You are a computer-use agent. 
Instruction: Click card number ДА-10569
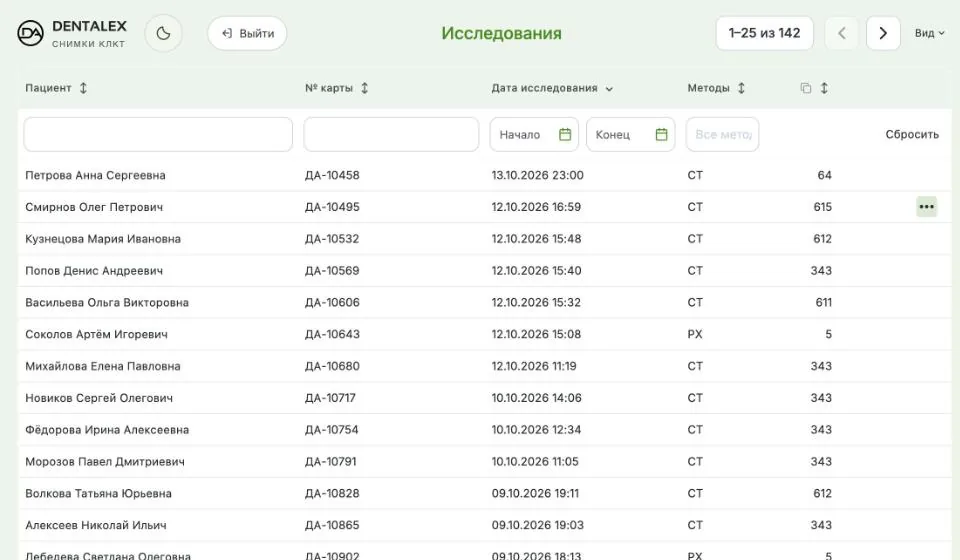(x=332, y=271)
